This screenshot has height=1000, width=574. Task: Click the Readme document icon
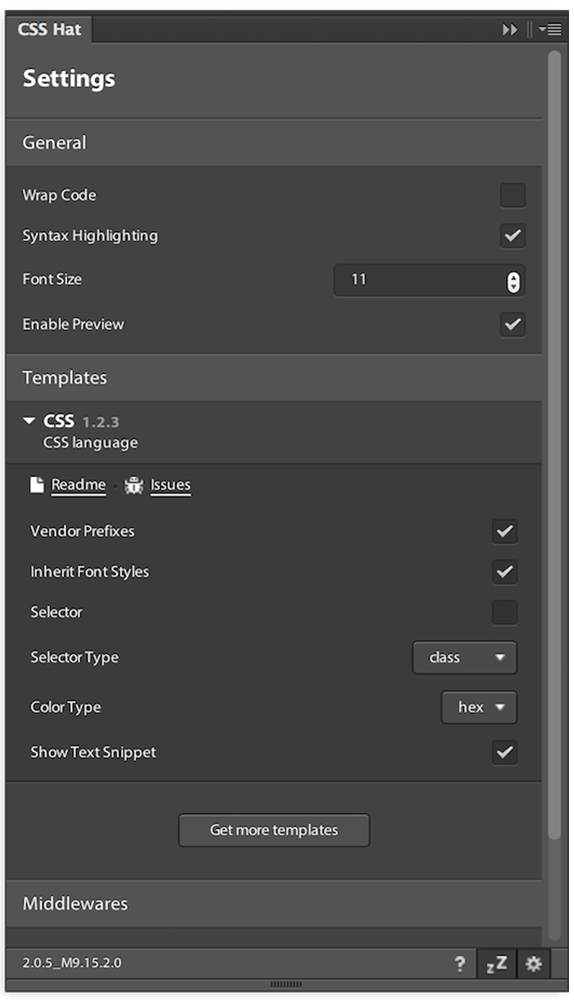click(x=37, y=485)
